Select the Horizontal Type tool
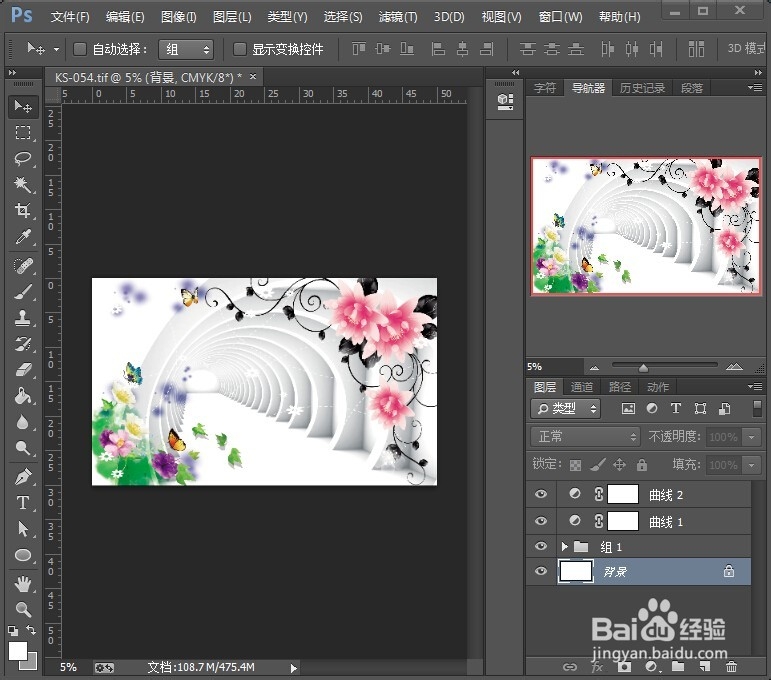 tap(23, 503)
